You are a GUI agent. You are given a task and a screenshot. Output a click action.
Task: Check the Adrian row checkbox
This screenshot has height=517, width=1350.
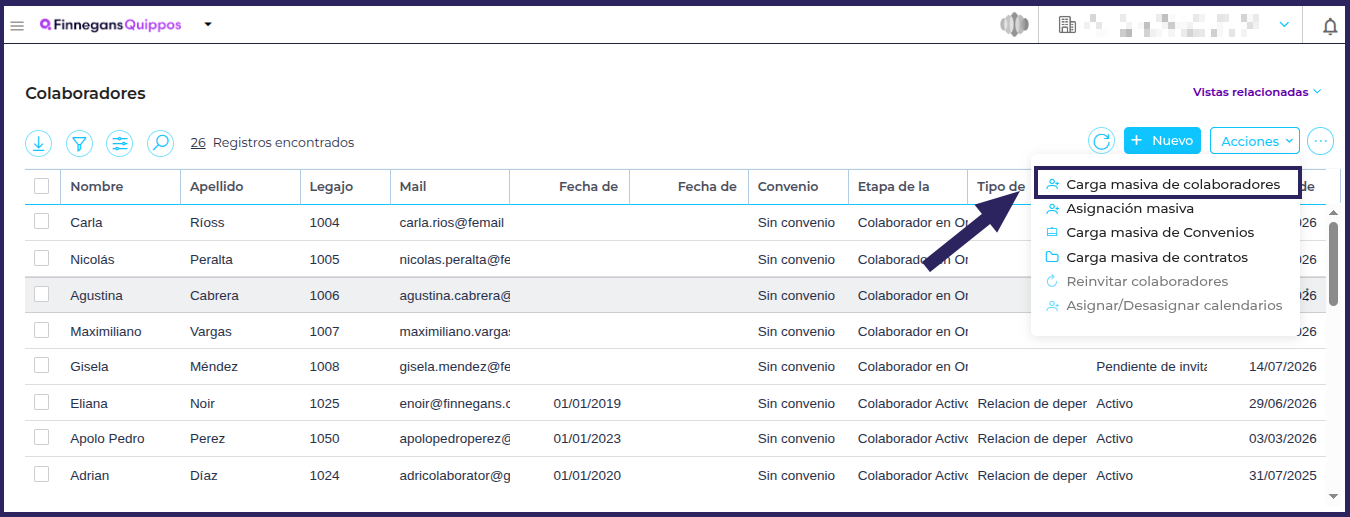coord(42,474)
